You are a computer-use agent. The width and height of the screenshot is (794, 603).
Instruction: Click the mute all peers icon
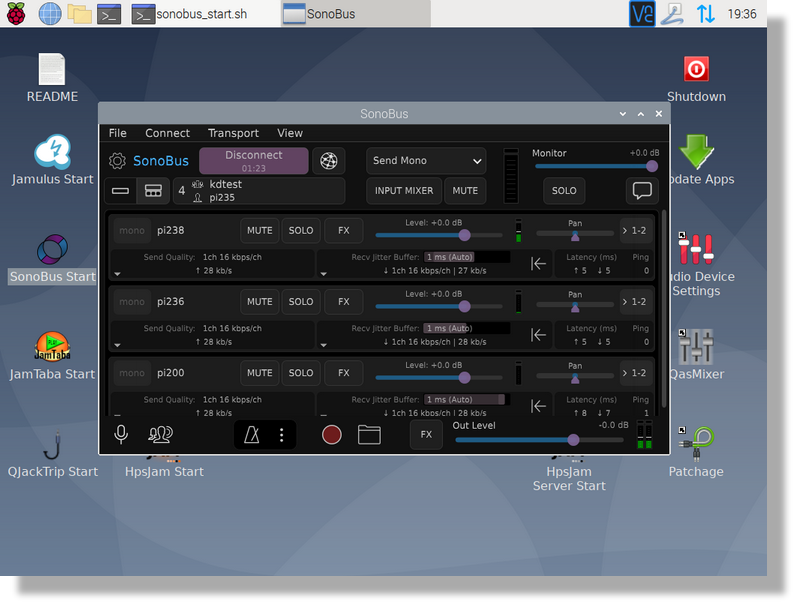click(161, 434)
